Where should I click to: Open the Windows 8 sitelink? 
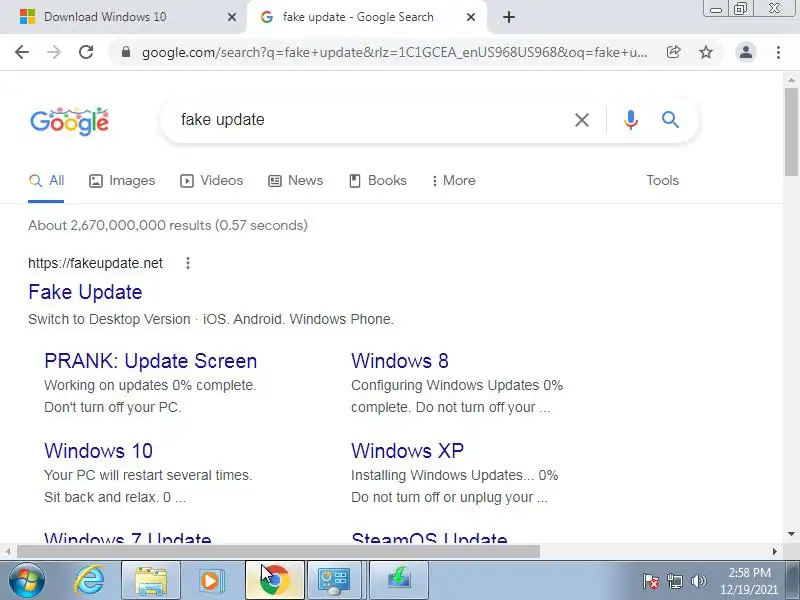pos(399,361)
